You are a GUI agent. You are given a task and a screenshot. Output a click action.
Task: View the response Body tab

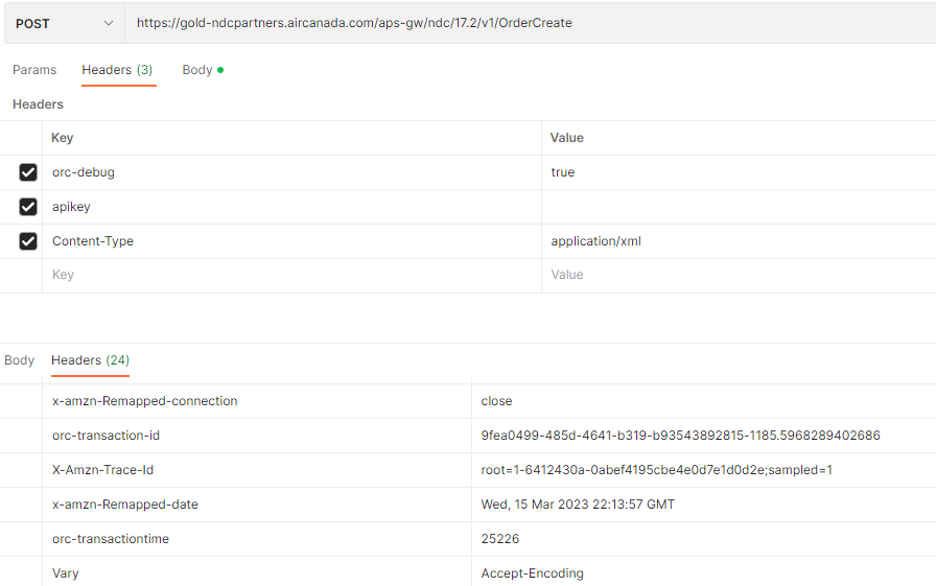[x=18, y=360]
